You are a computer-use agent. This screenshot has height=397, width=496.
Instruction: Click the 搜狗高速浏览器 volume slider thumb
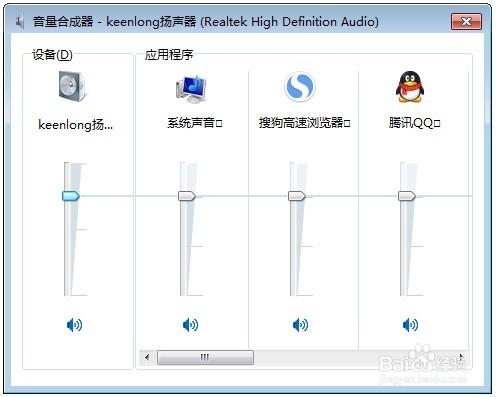297,196
